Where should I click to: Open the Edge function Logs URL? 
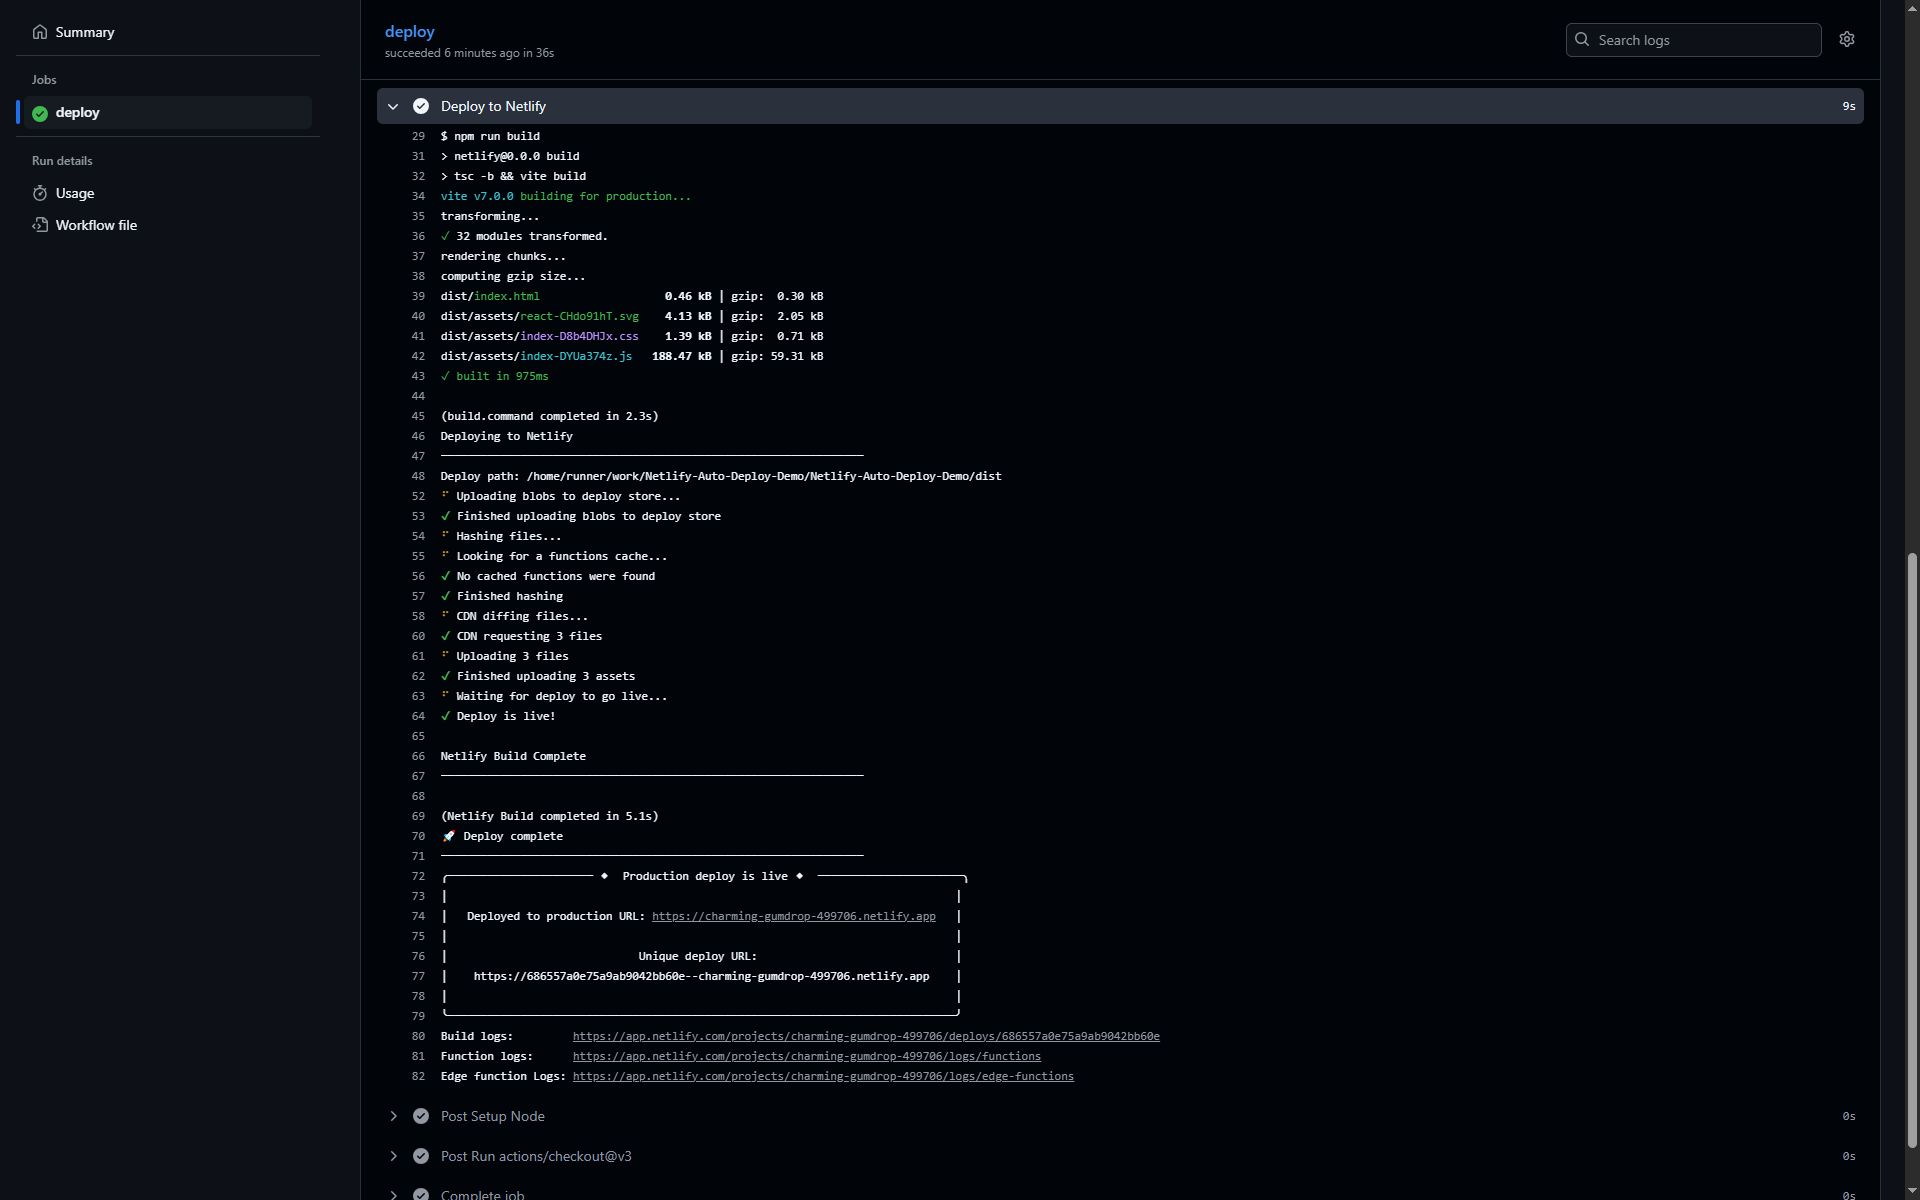click(823, 1076)
